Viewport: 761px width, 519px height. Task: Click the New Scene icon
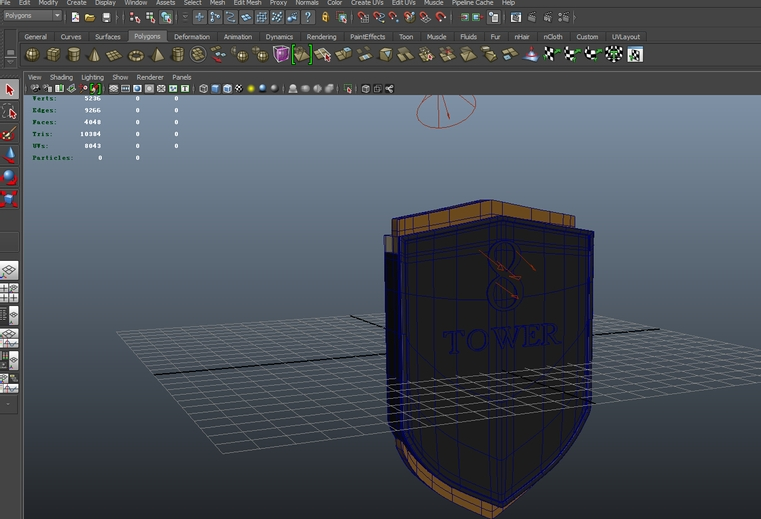[75, 17]
